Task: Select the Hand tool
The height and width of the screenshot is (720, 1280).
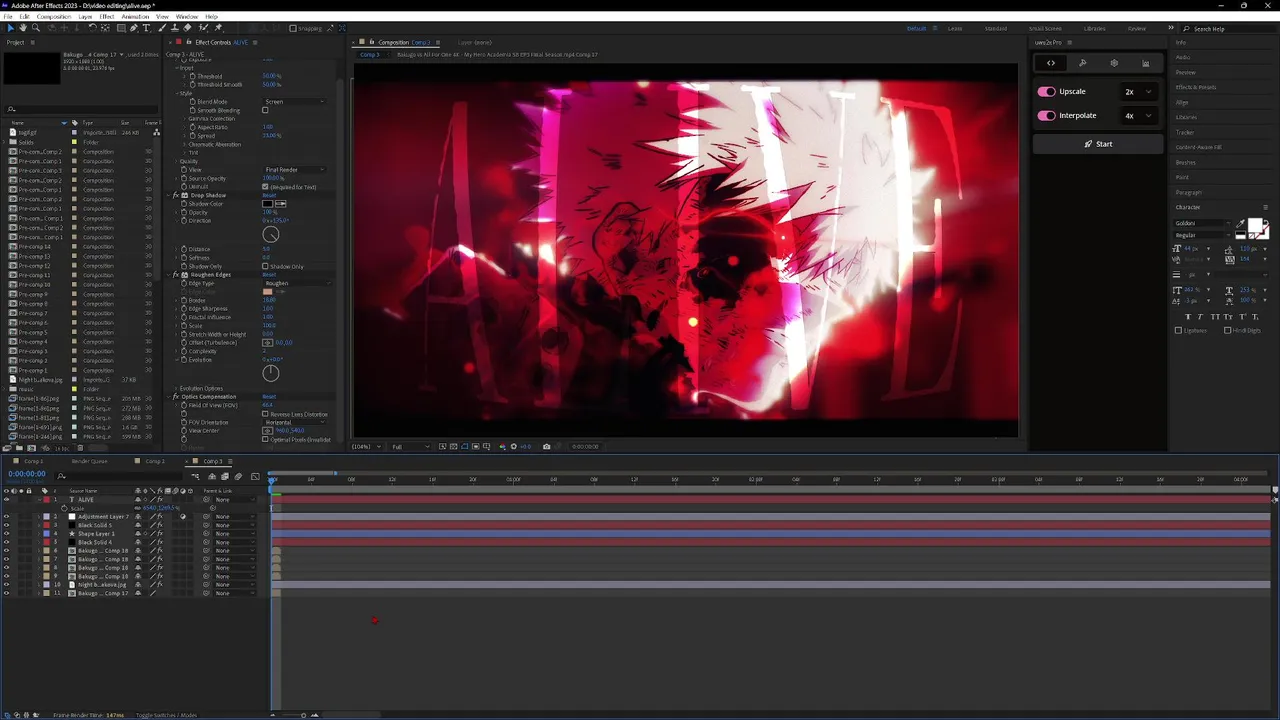Action: point(23,28)
